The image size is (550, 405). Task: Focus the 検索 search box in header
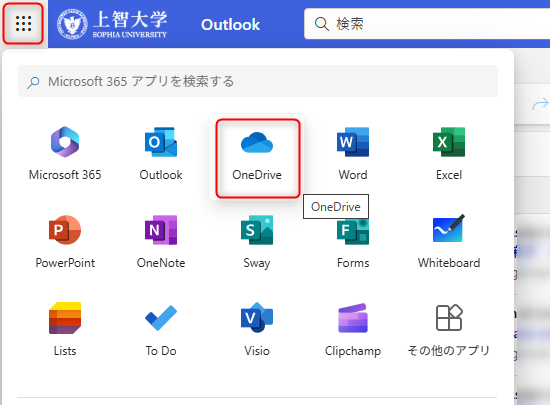click(427, 24)
